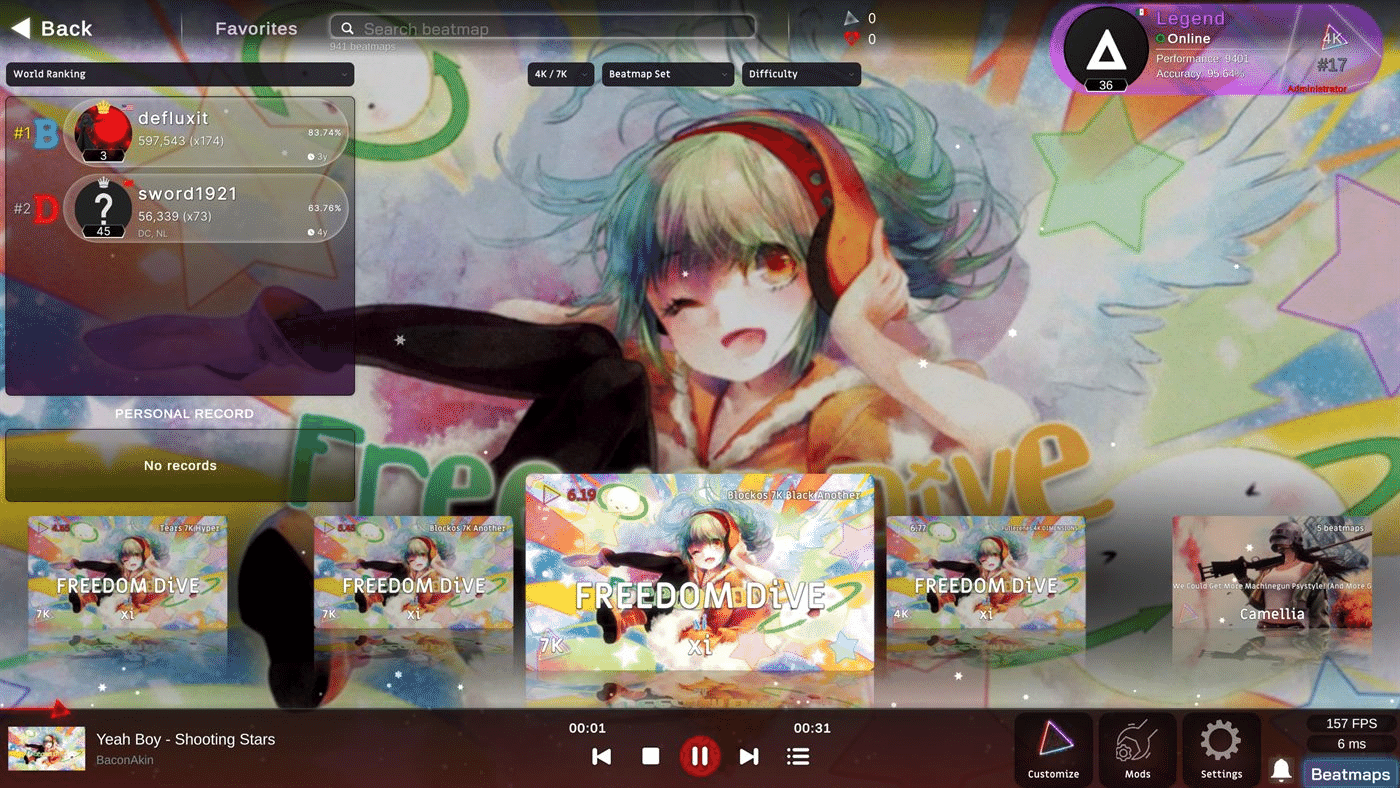Click the Online status in the profile card
This screenshot has height=788, width=1400.
pos(1183,39)
